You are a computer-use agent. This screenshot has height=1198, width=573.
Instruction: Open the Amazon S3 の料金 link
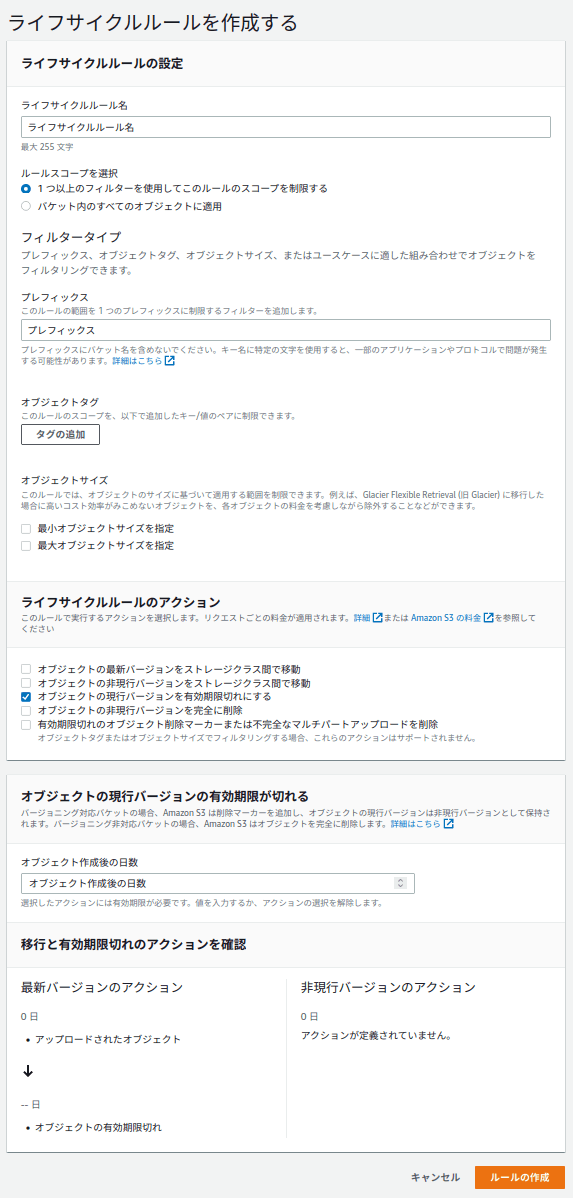pos(452,617)
